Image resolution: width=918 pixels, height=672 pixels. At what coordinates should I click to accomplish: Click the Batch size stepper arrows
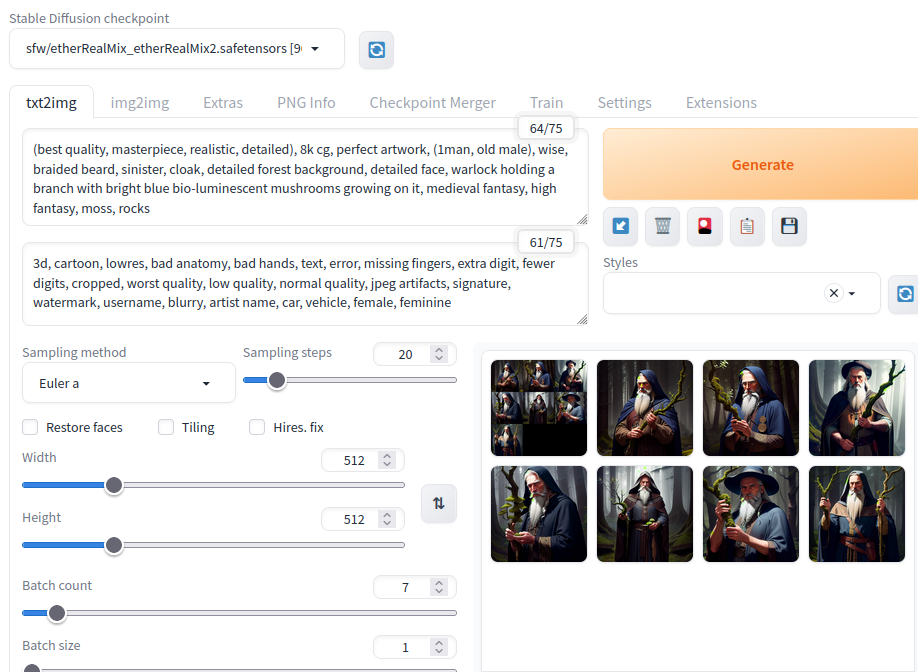(x=439, y=647)
